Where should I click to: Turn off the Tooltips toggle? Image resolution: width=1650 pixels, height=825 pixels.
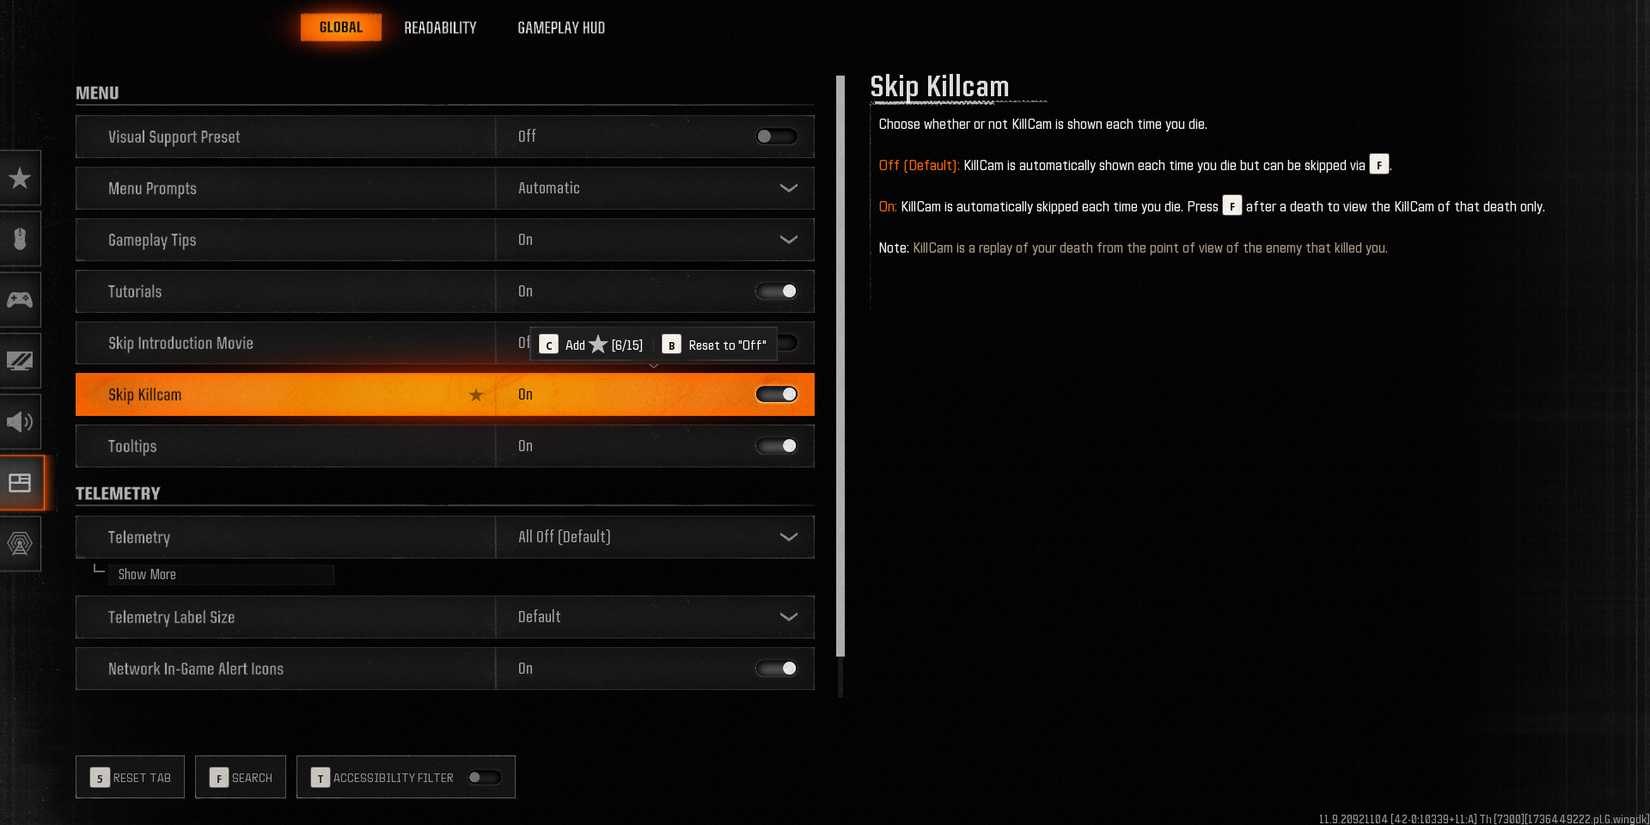click(776, 446)
